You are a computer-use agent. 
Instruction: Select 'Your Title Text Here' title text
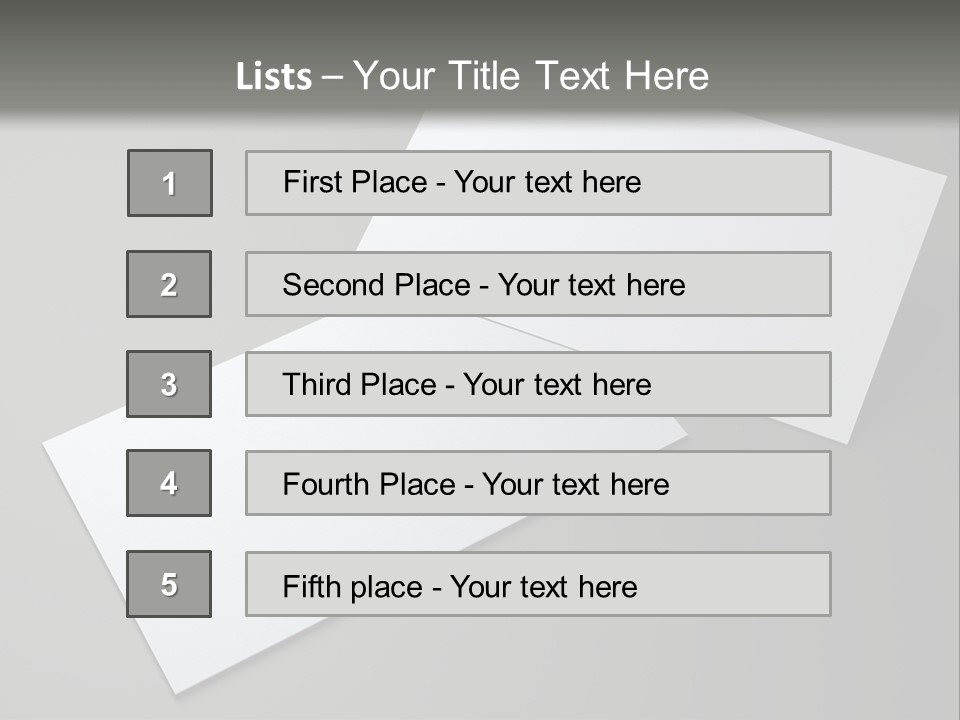530,77
